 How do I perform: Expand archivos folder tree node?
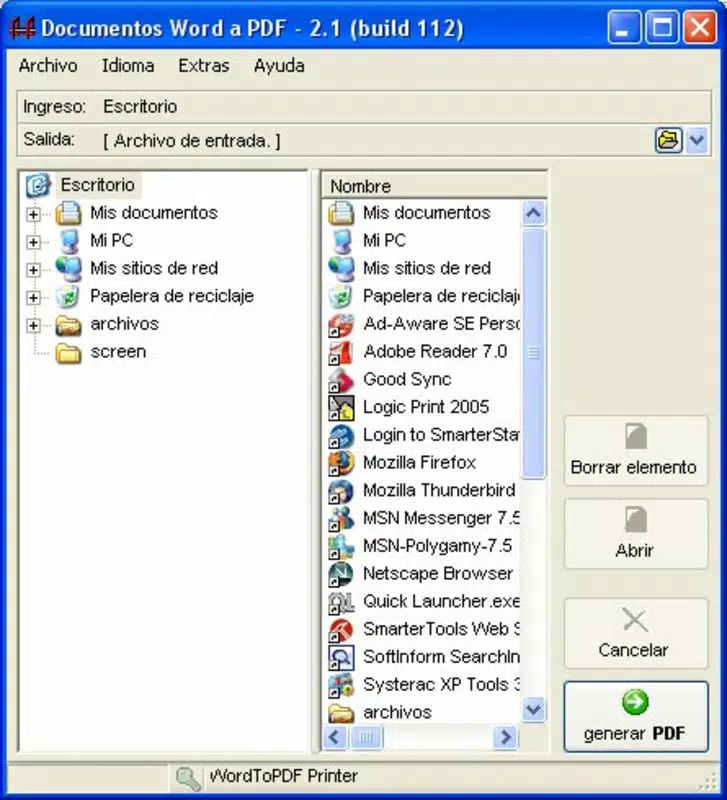33,324
